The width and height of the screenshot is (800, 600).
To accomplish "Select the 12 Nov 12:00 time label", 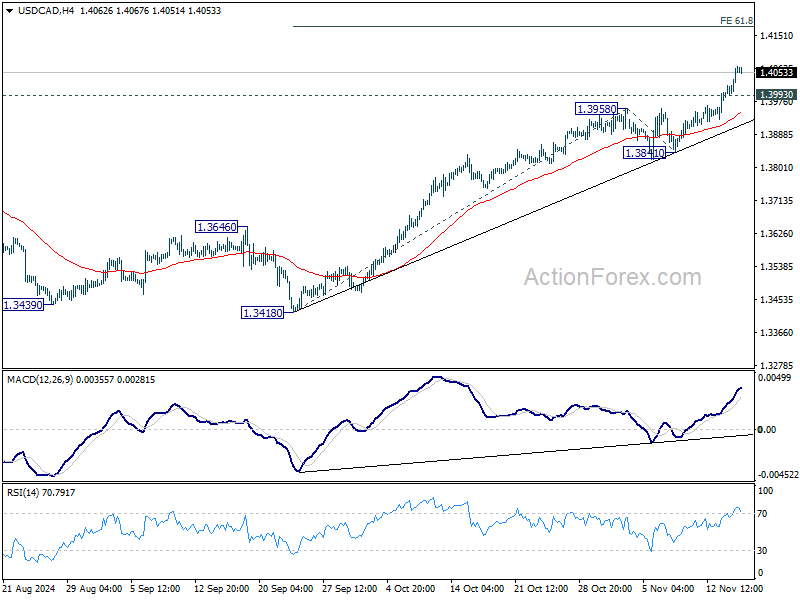I will coord(735,589).
